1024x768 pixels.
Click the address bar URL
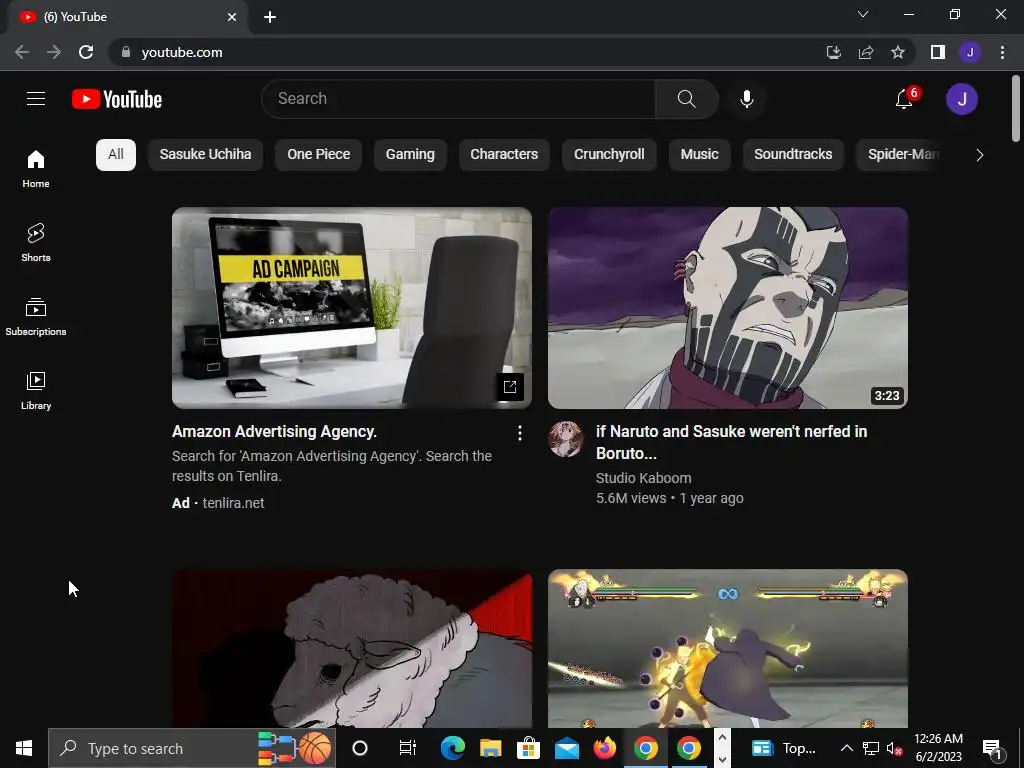coord(182,52)
